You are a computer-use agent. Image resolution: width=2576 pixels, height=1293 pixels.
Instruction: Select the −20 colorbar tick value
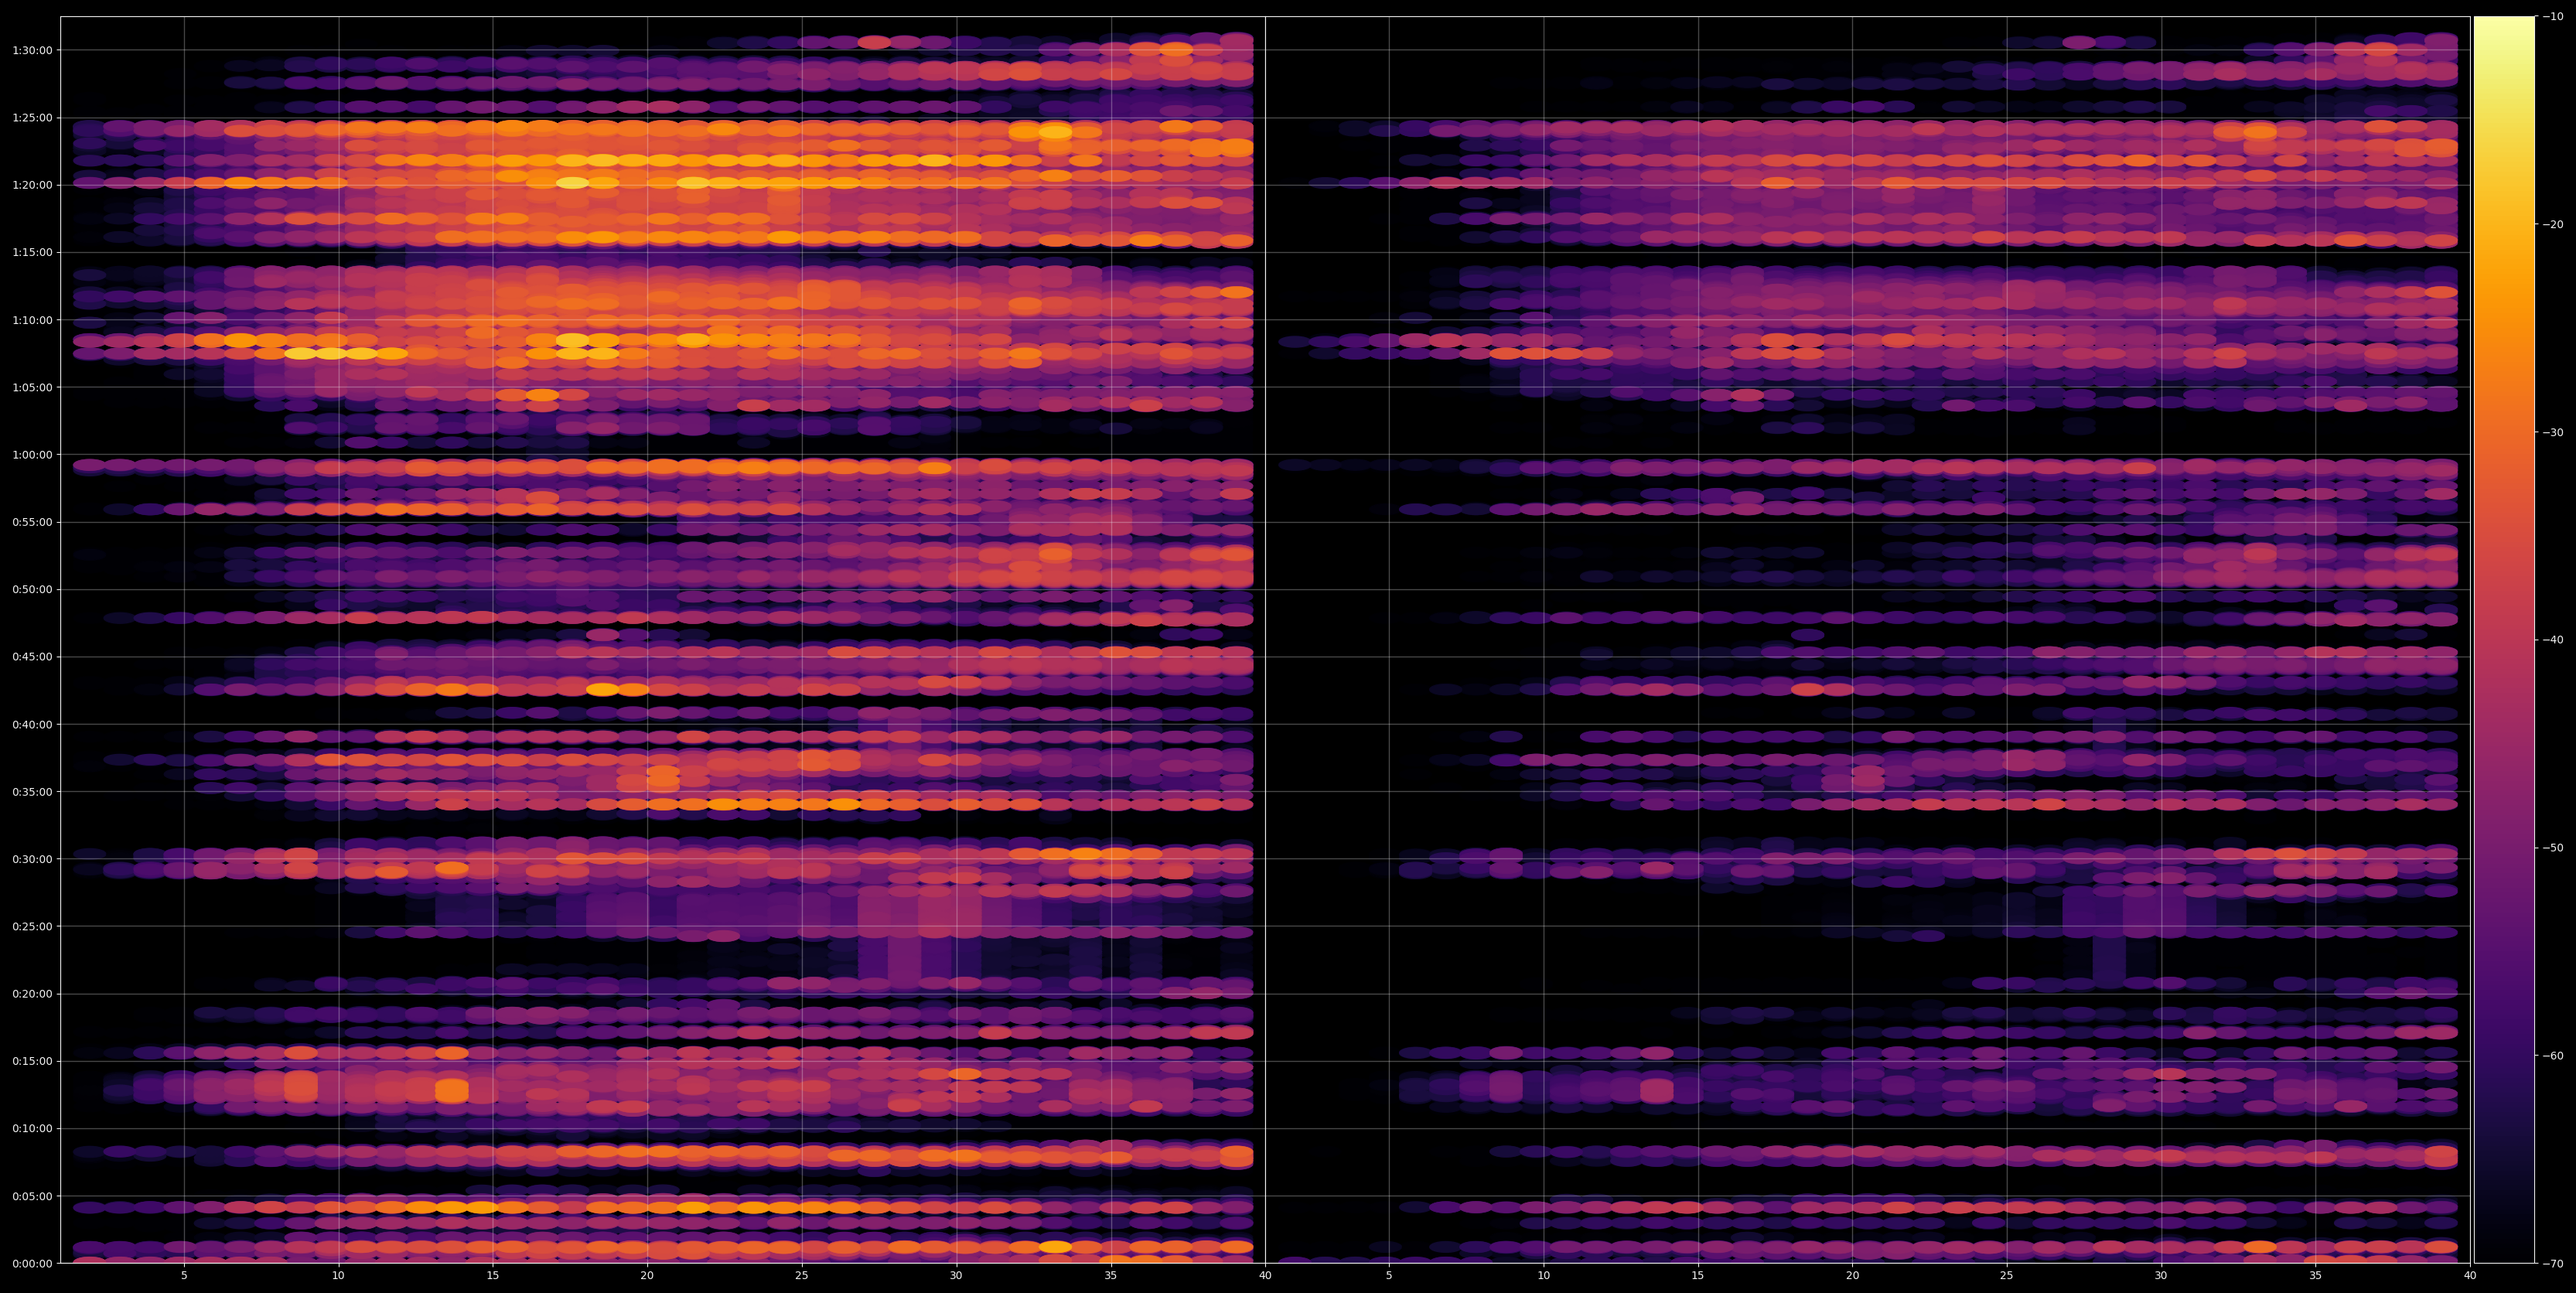click(x=2553, y=224)
